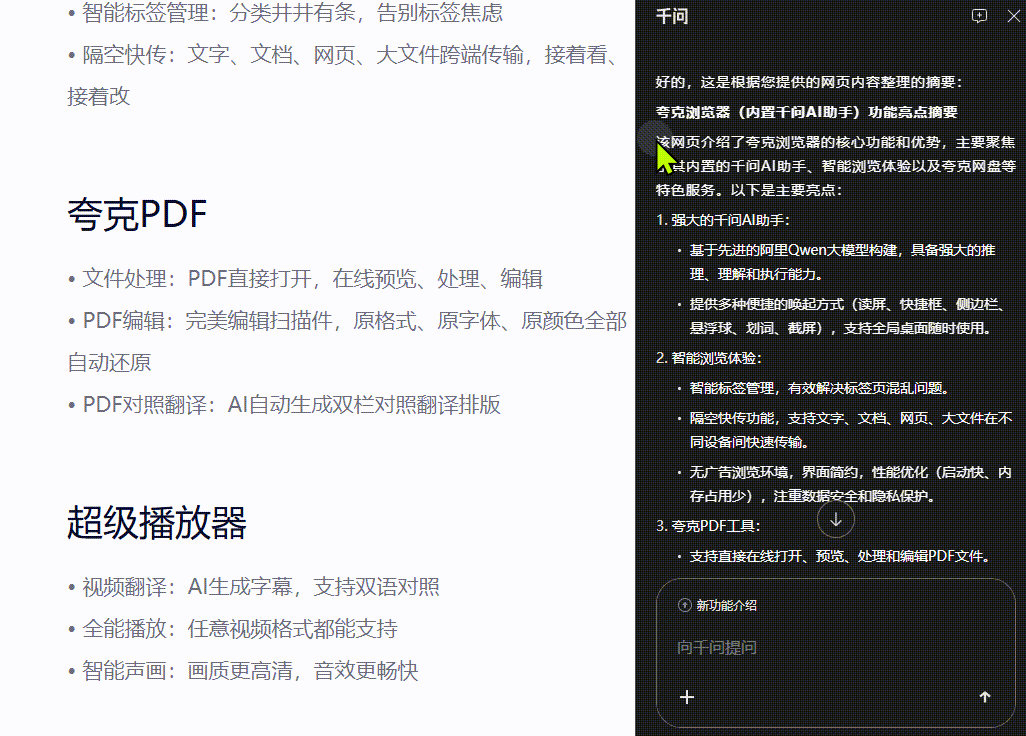Viewport: 1026px width, 736px height.
Task: Click the list entry 智能浏览体验
Action: 721,357
